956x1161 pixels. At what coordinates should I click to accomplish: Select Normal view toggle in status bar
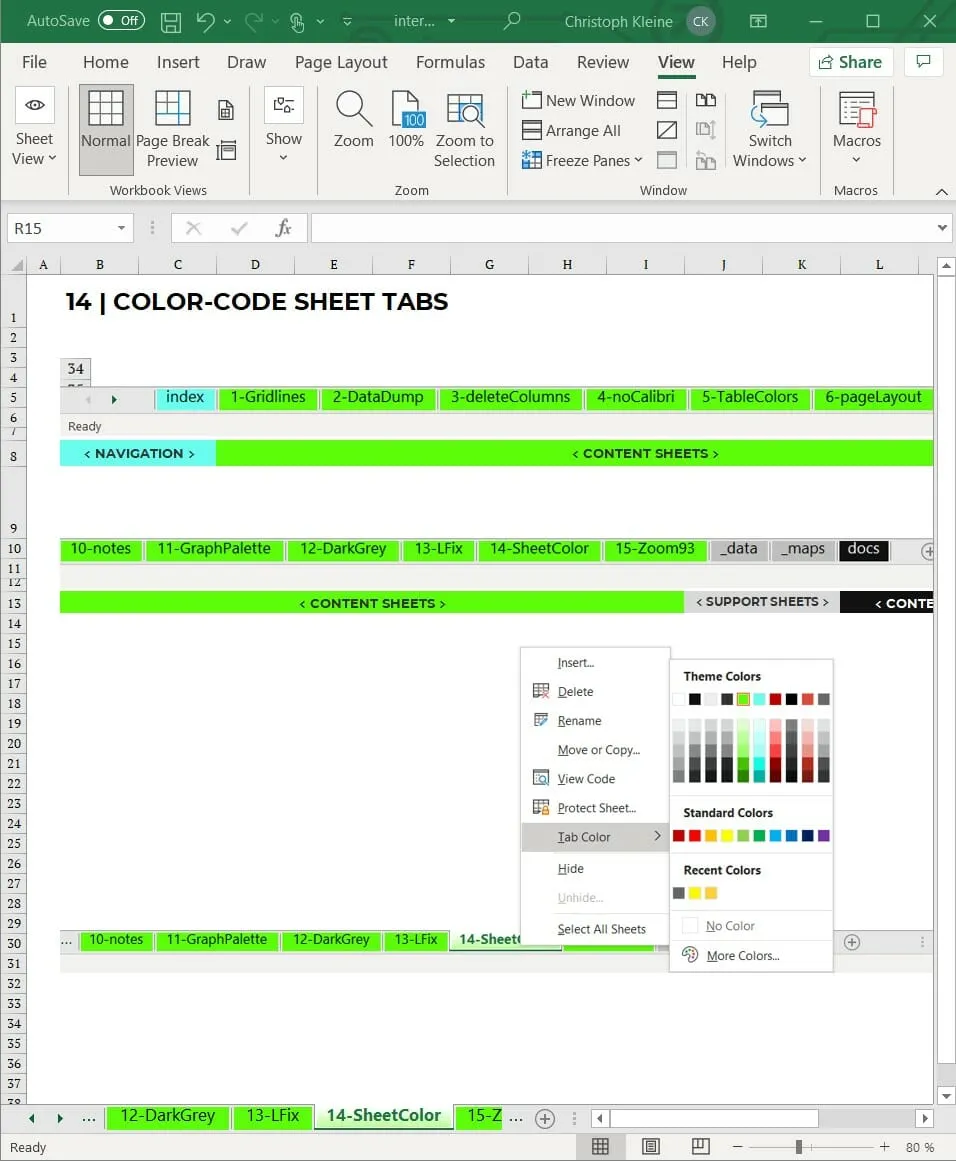599,1146
